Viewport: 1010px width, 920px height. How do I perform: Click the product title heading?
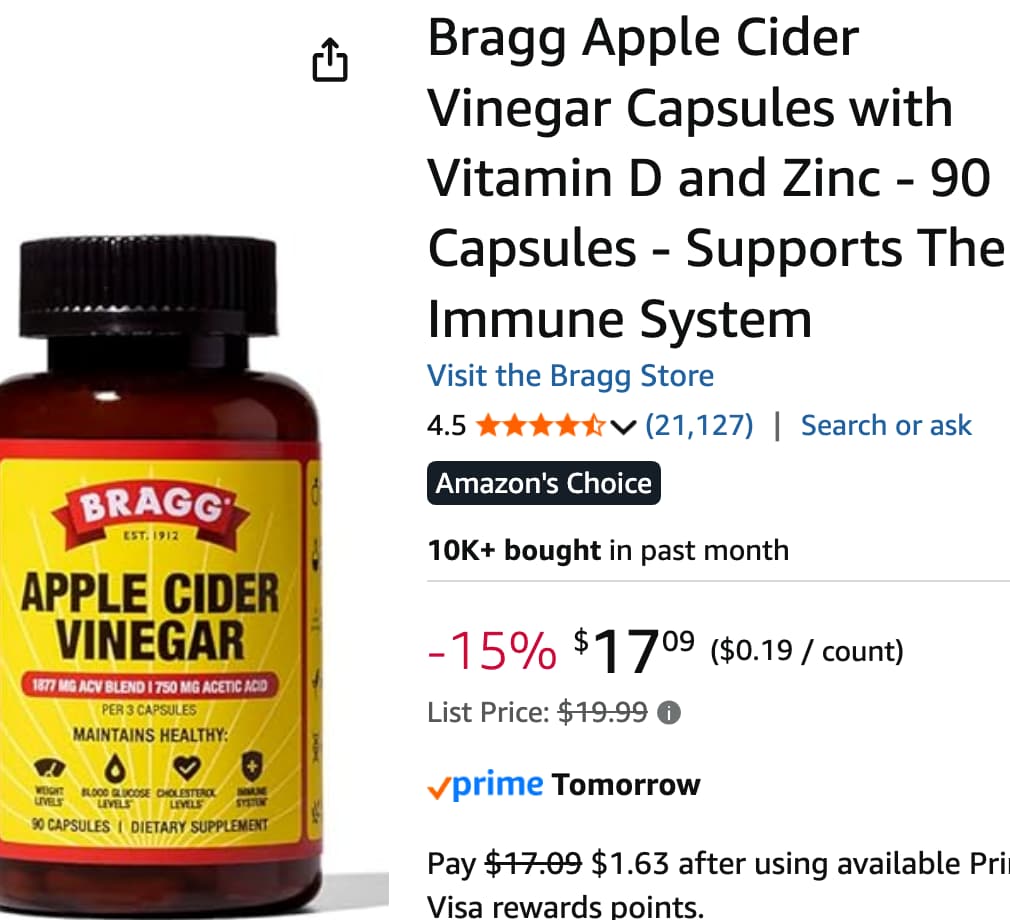pyautogui.click(x=716, y=178)
